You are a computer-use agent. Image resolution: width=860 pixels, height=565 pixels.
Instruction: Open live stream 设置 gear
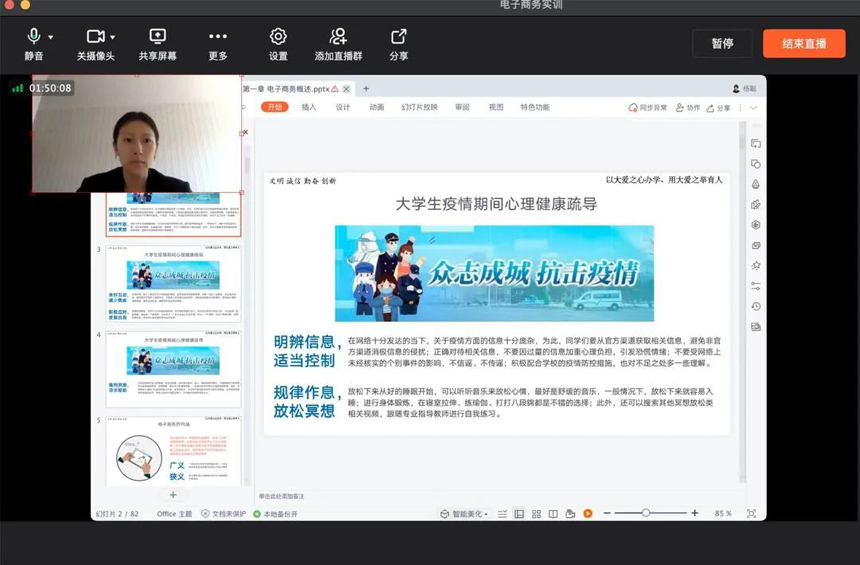[x=278, y=44]
